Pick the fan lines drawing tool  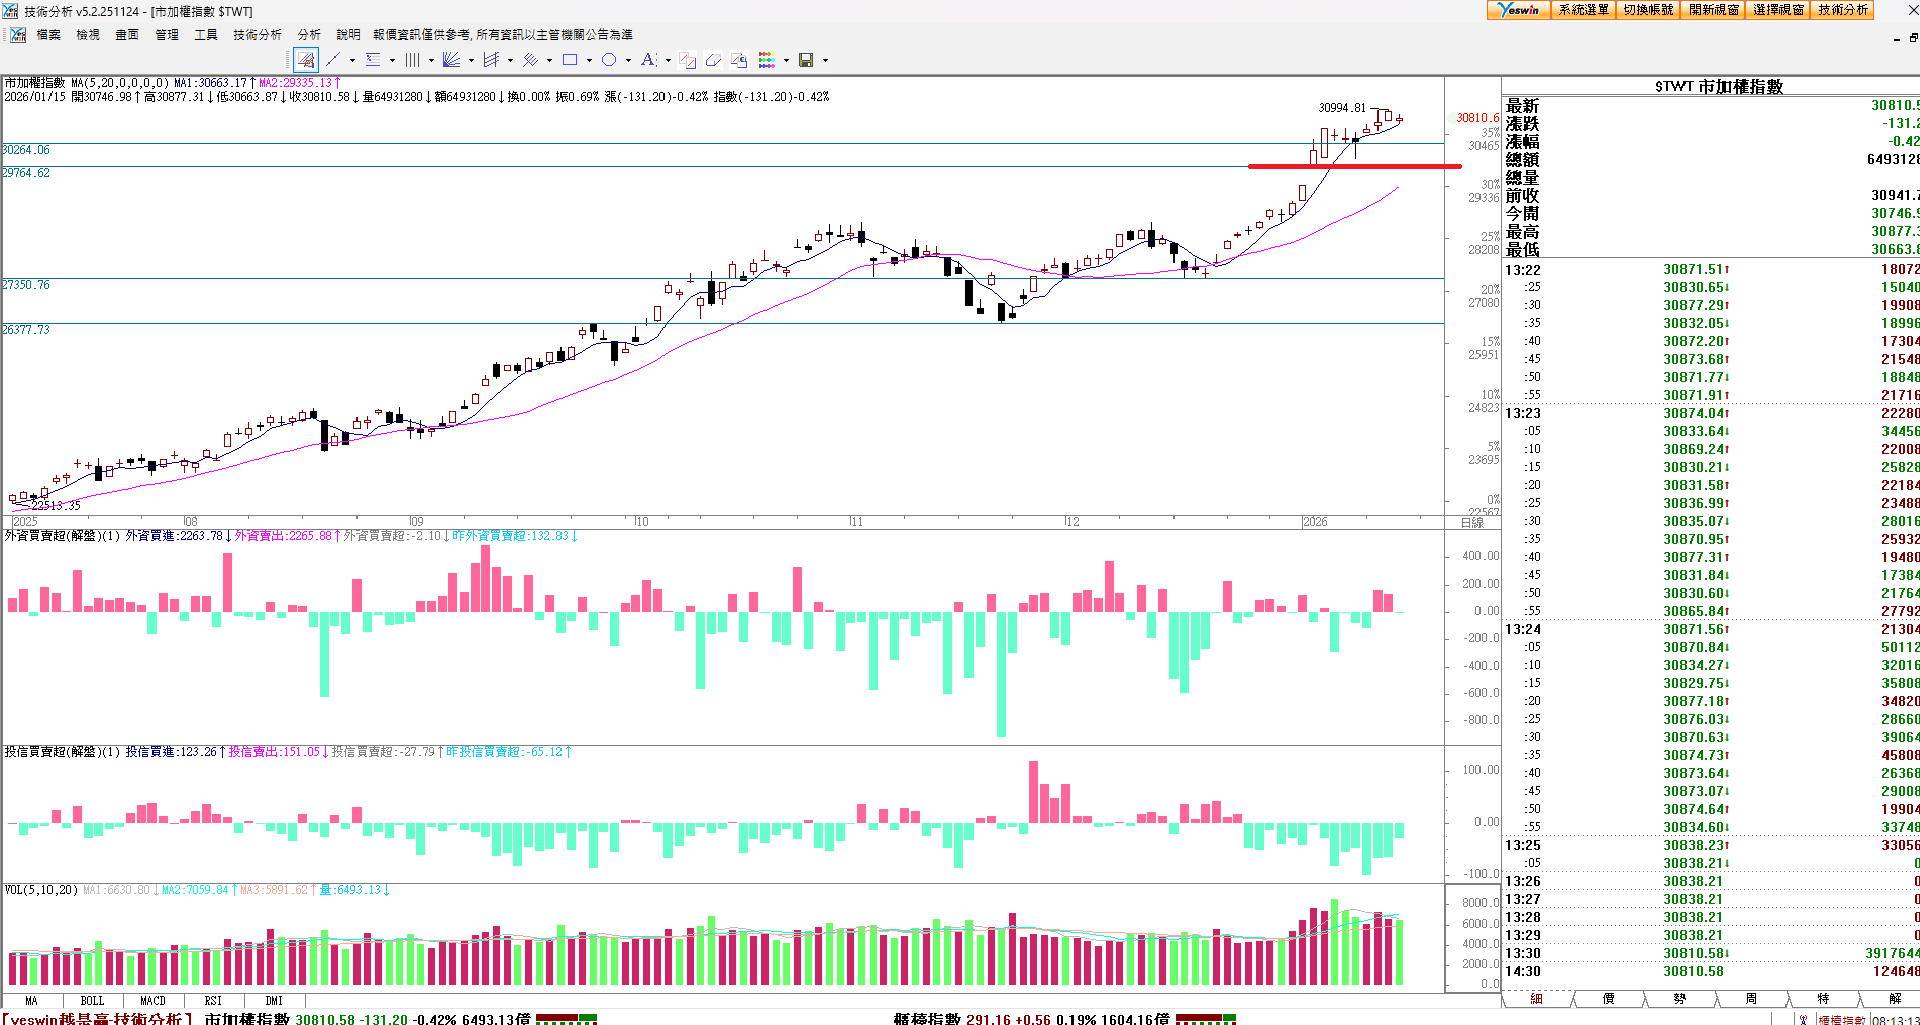[x=451, y=60]
